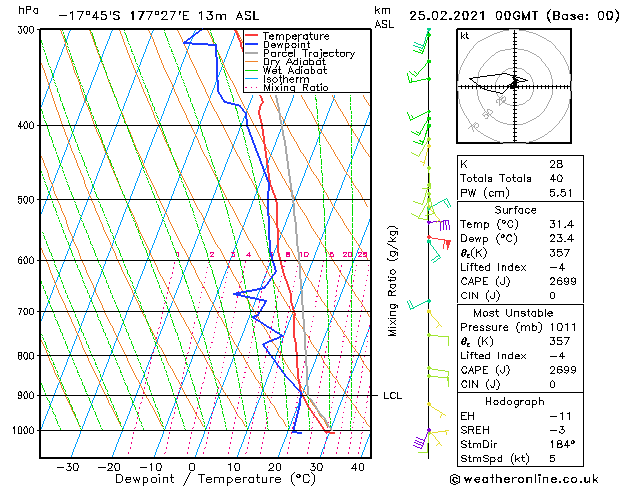The width and height of the screenshot is (629, 486).
Task: Click the StmDir value 184°
Action: (x=562, y=444)
